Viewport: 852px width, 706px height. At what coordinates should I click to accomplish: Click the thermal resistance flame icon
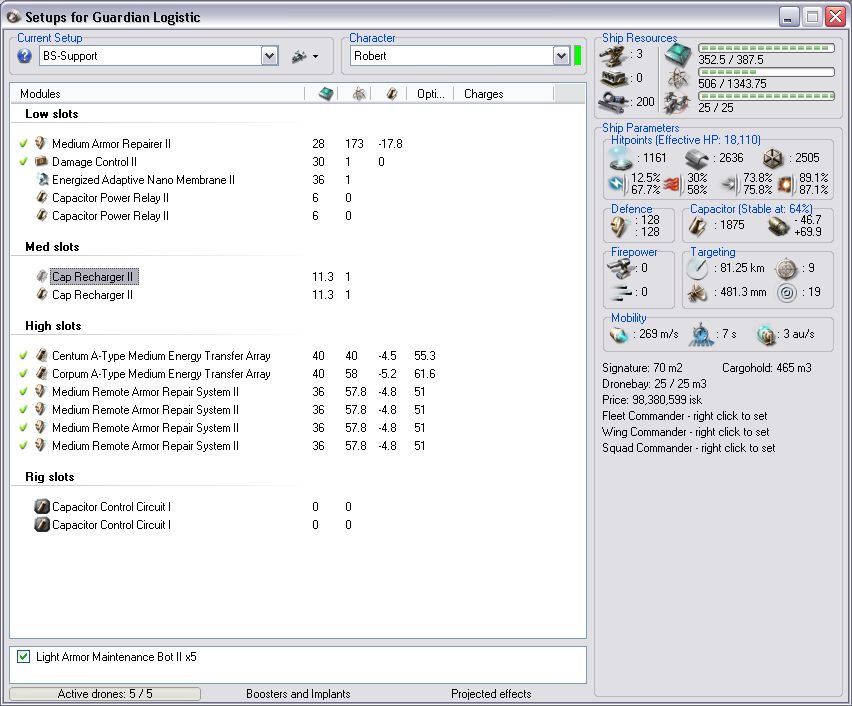pos(672,185)
